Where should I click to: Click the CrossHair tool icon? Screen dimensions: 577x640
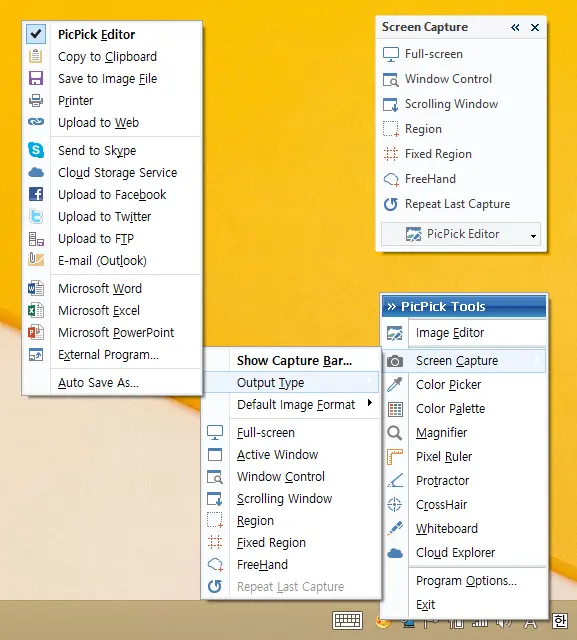(x=395, y=504)
